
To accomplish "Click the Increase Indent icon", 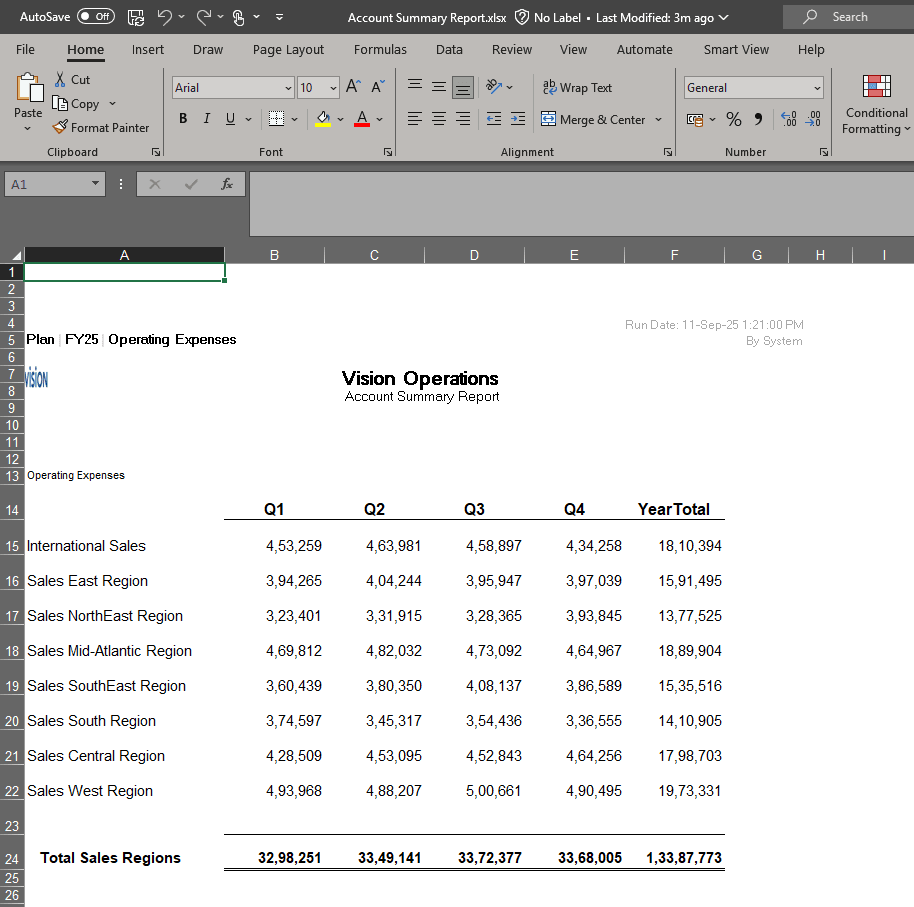I will pos(517,119).
